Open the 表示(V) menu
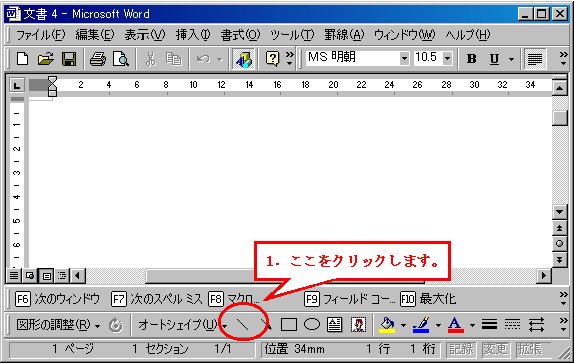 (x=145, y=35)
